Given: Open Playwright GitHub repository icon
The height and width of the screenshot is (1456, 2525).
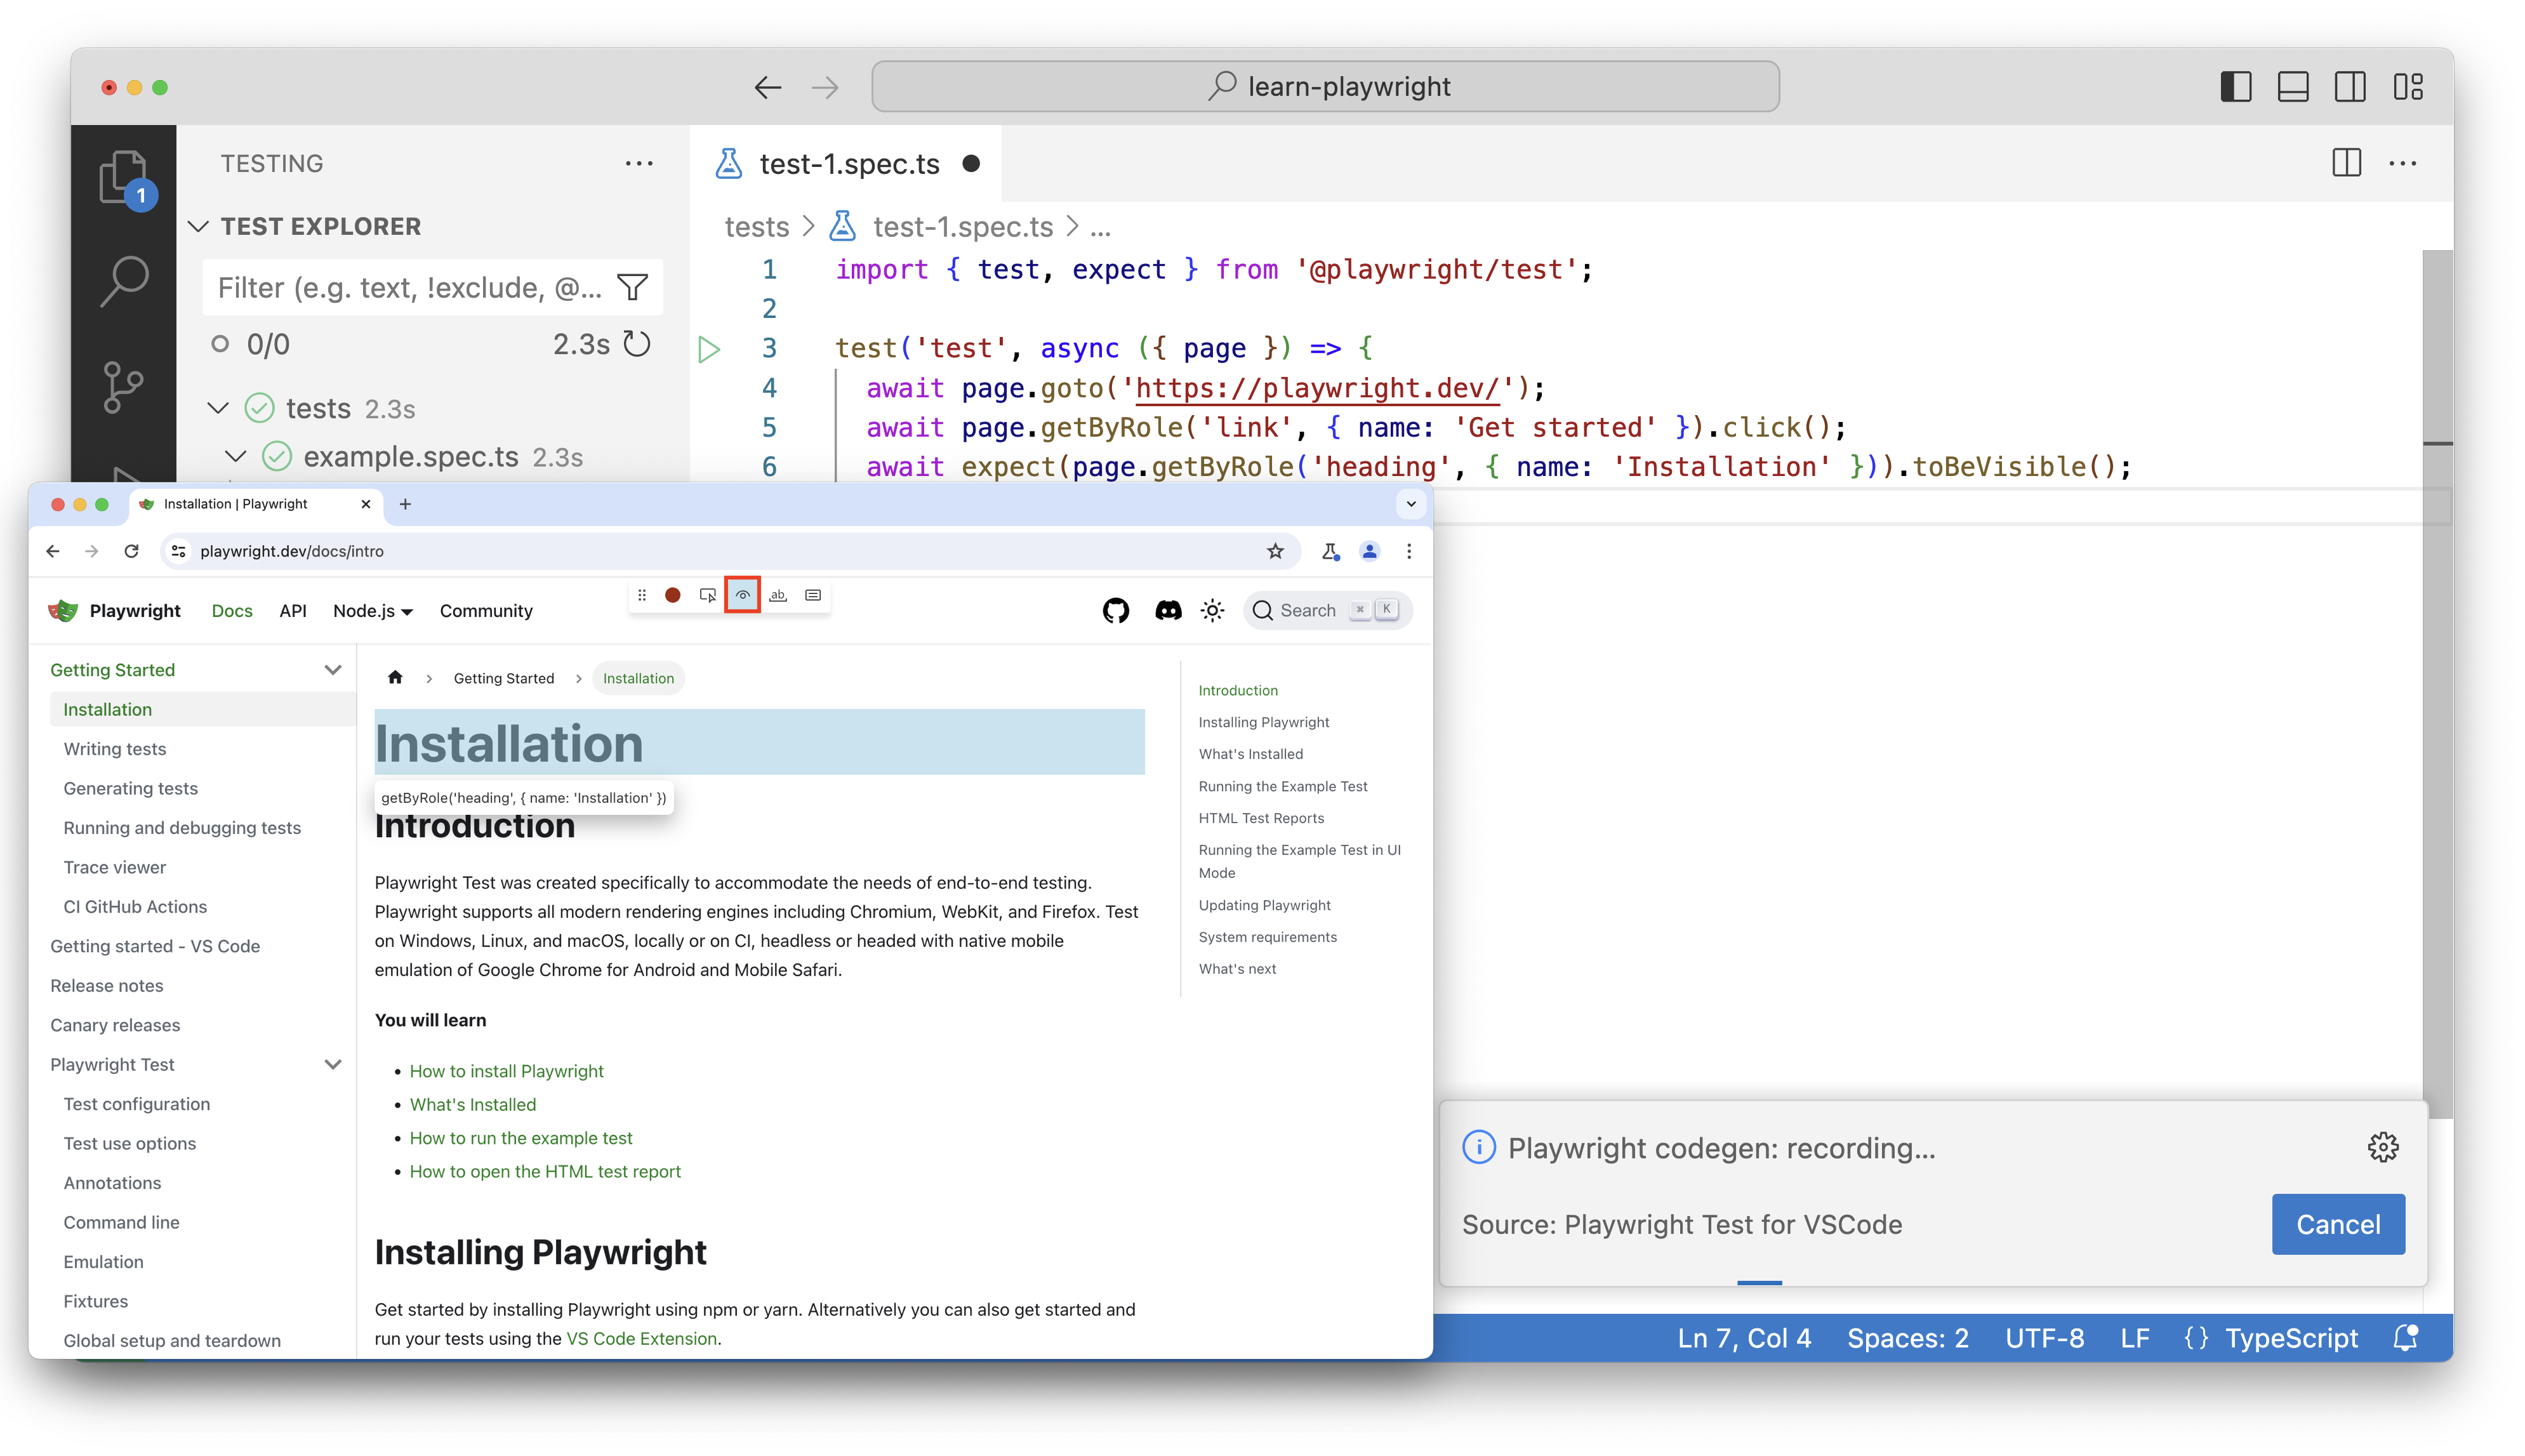Looking at the screenshot, I should (x=1116, y=610).
